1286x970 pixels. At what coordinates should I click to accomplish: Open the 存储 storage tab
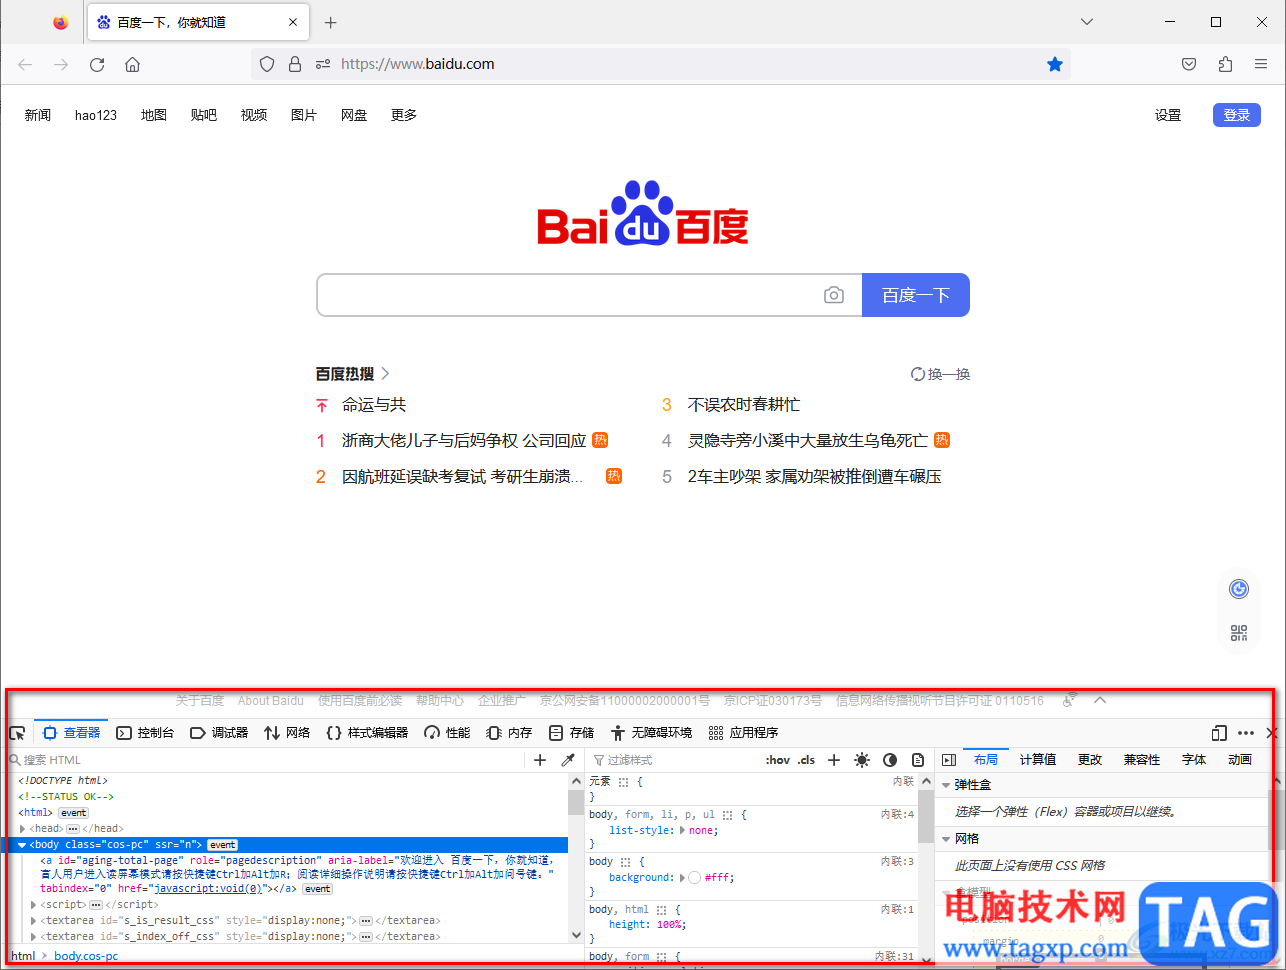pyautogui.click(x=571, y=733)
